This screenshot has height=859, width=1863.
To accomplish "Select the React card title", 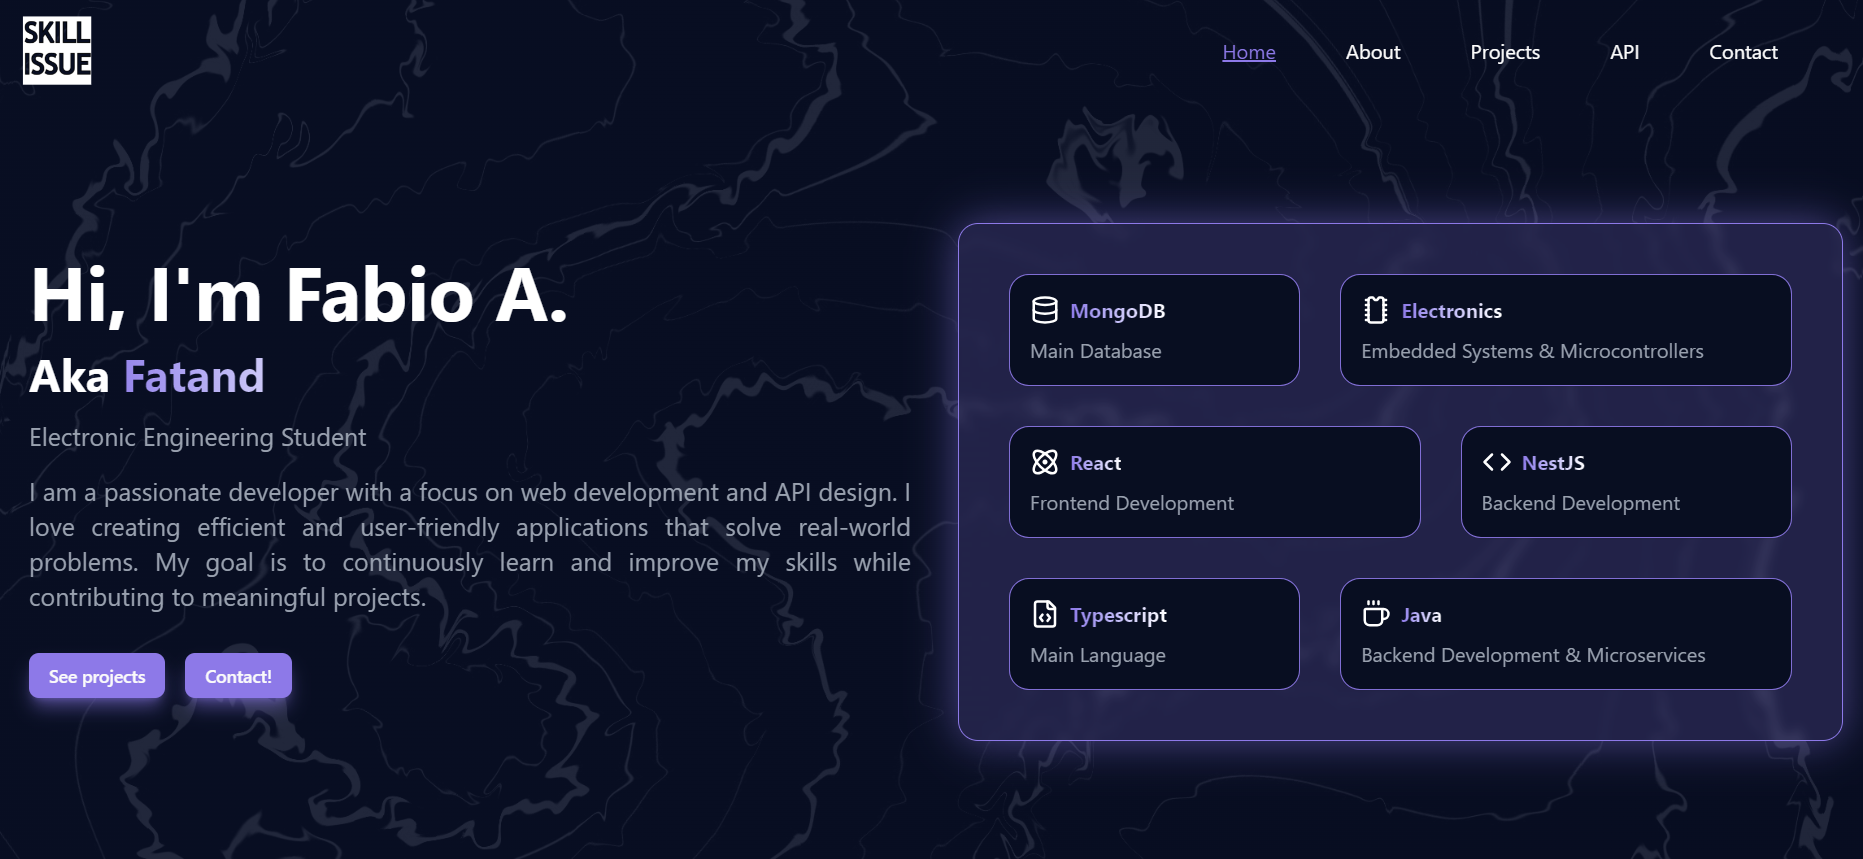I will coord(1095,463).
